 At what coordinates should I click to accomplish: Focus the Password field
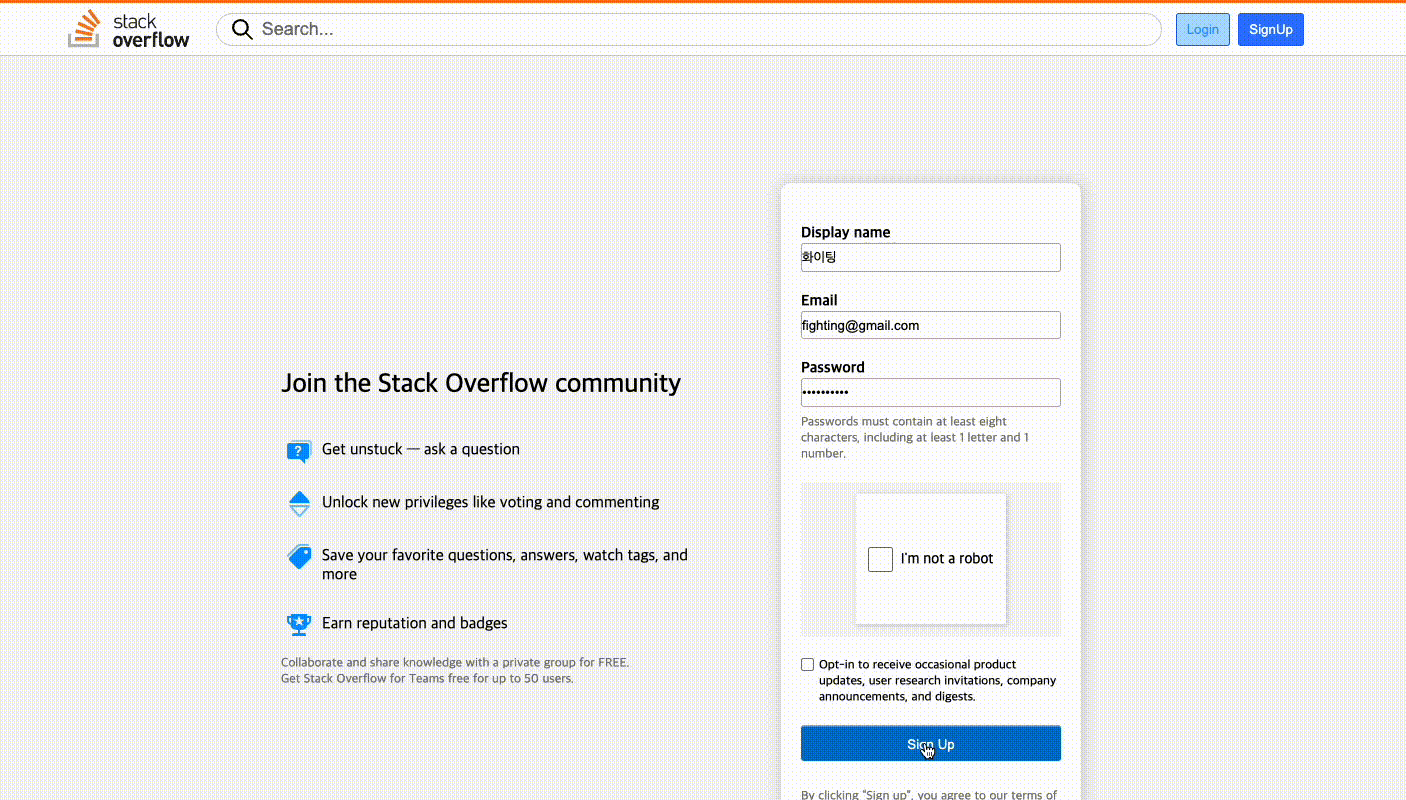[930, 392]
